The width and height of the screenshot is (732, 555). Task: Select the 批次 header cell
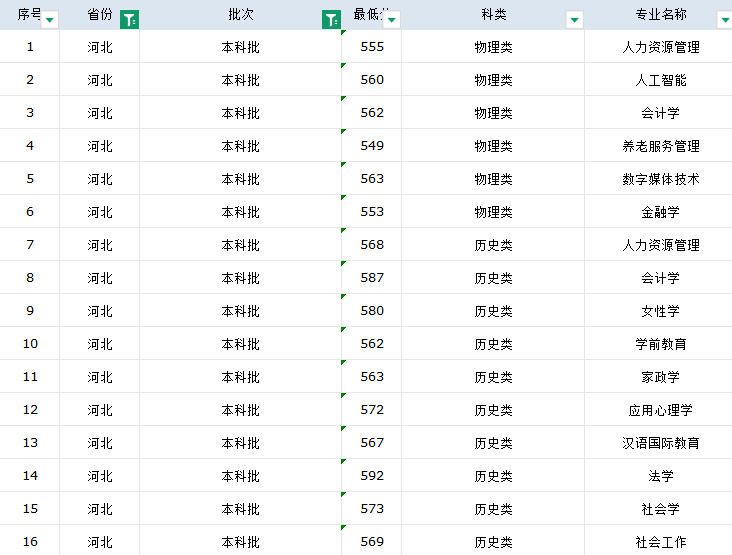click(x=240, y=15)
